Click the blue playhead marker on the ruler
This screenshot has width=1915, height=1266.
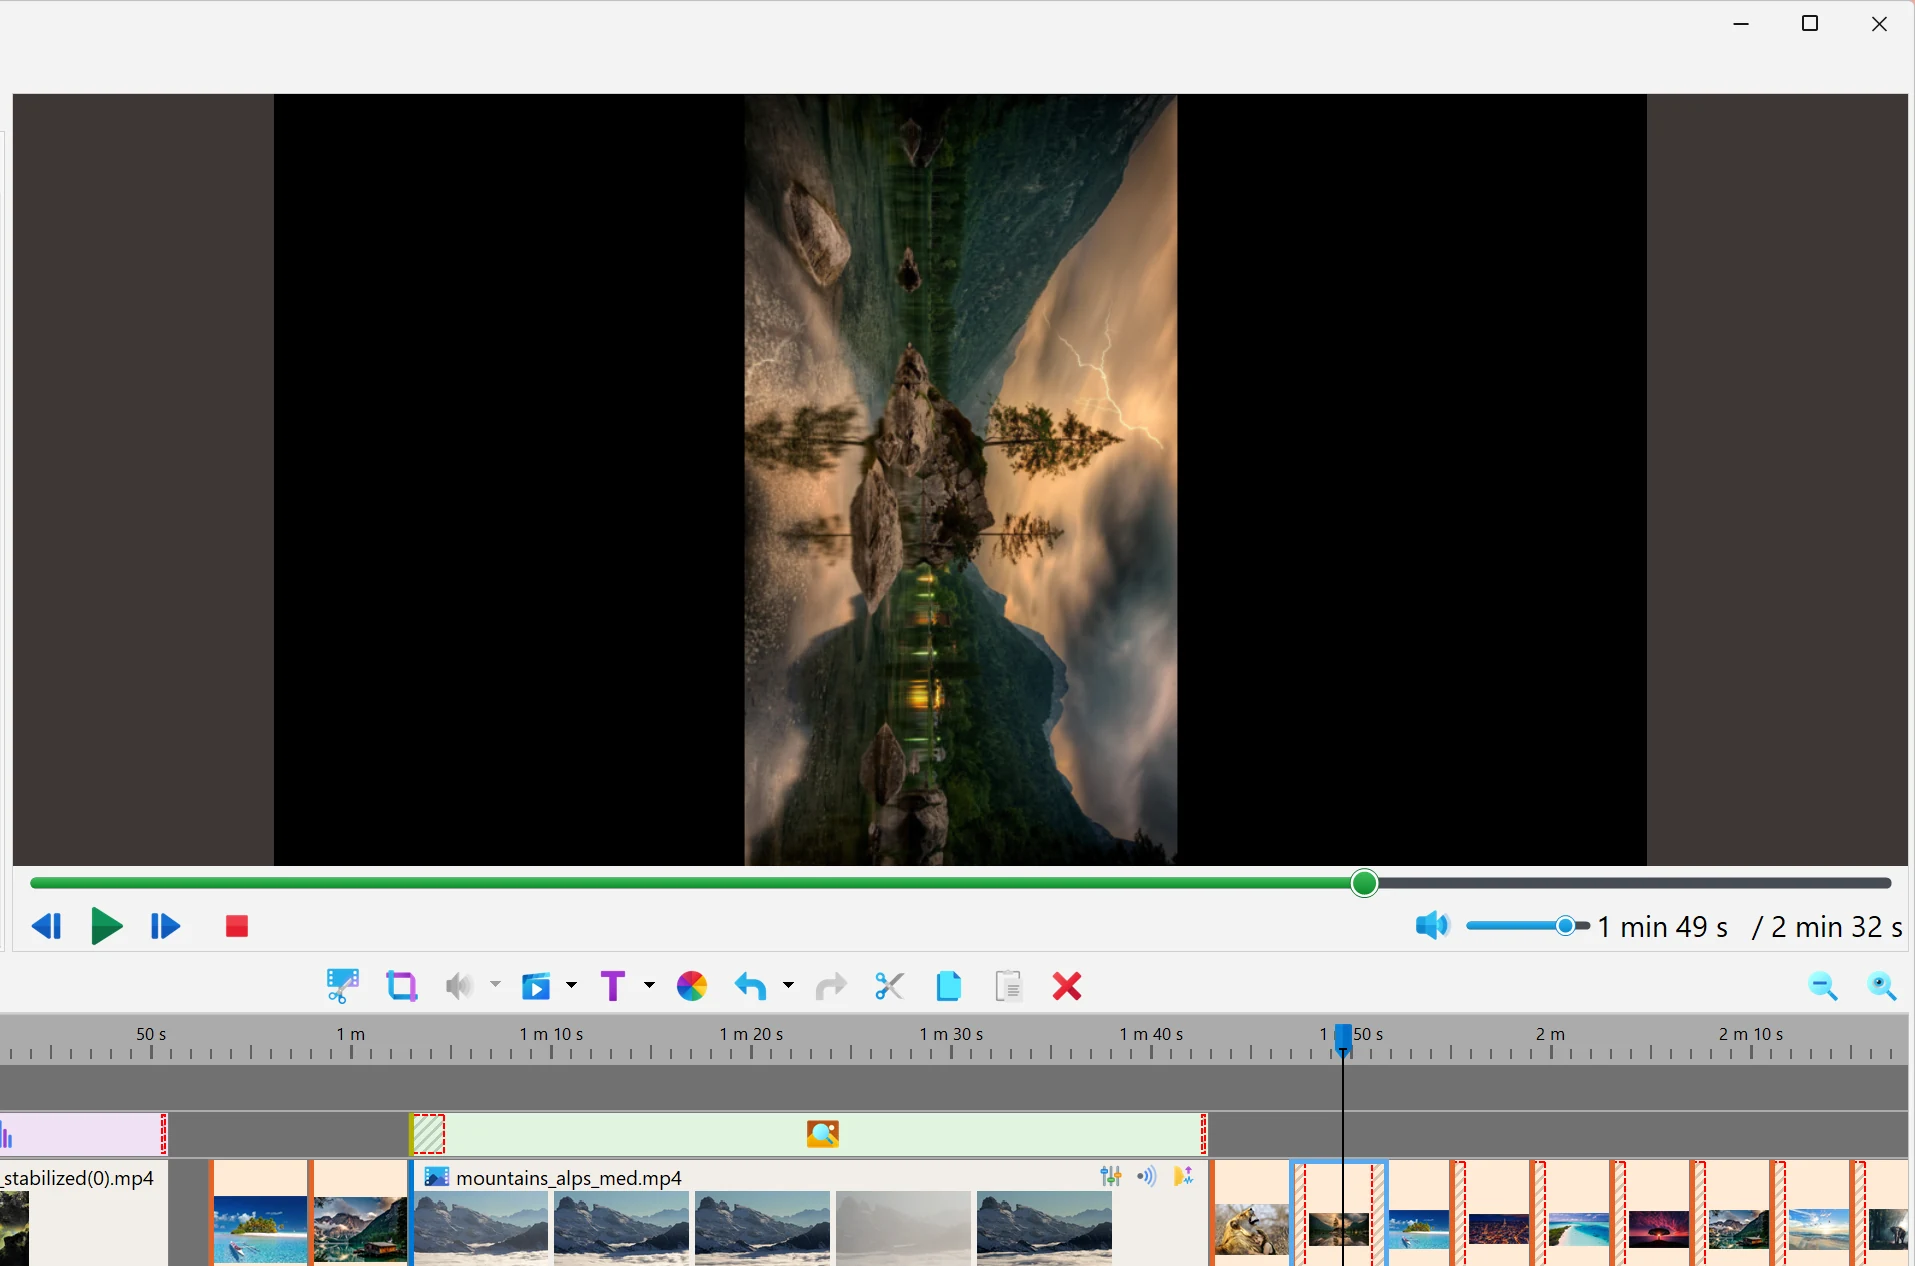[1344, 1039]
